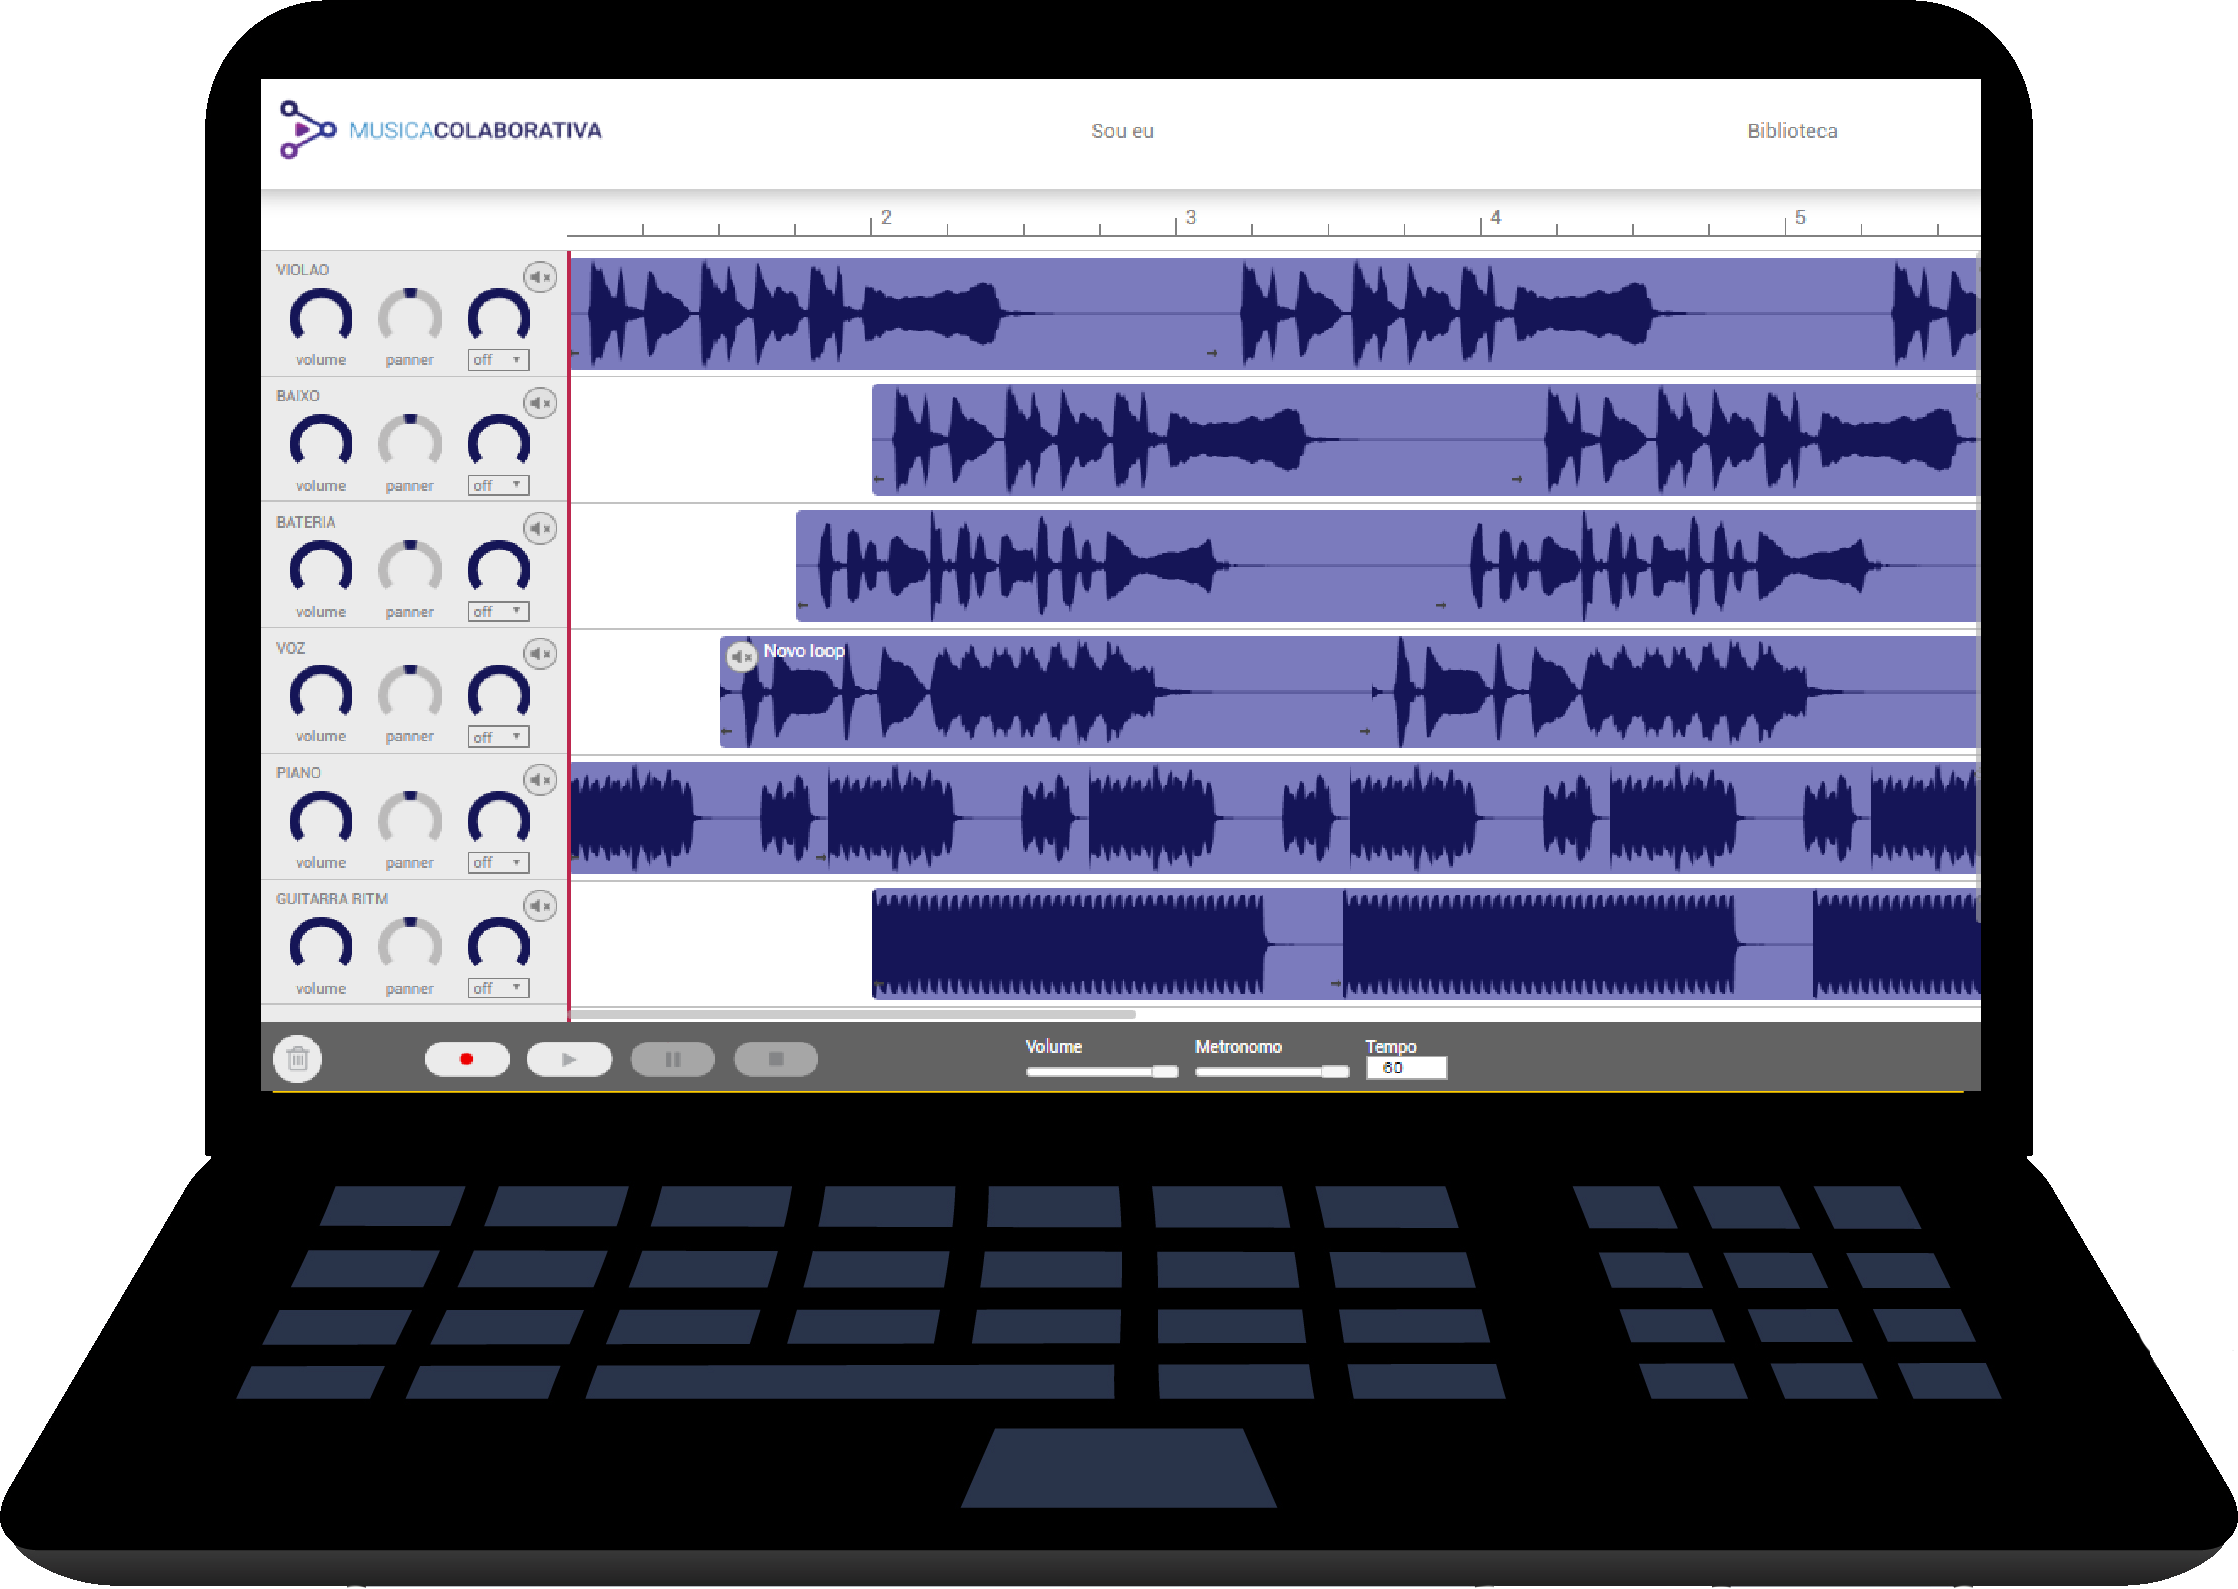Click the BAIXO track name
The width and height of the screenshot is (2238, 1589).
298,396
